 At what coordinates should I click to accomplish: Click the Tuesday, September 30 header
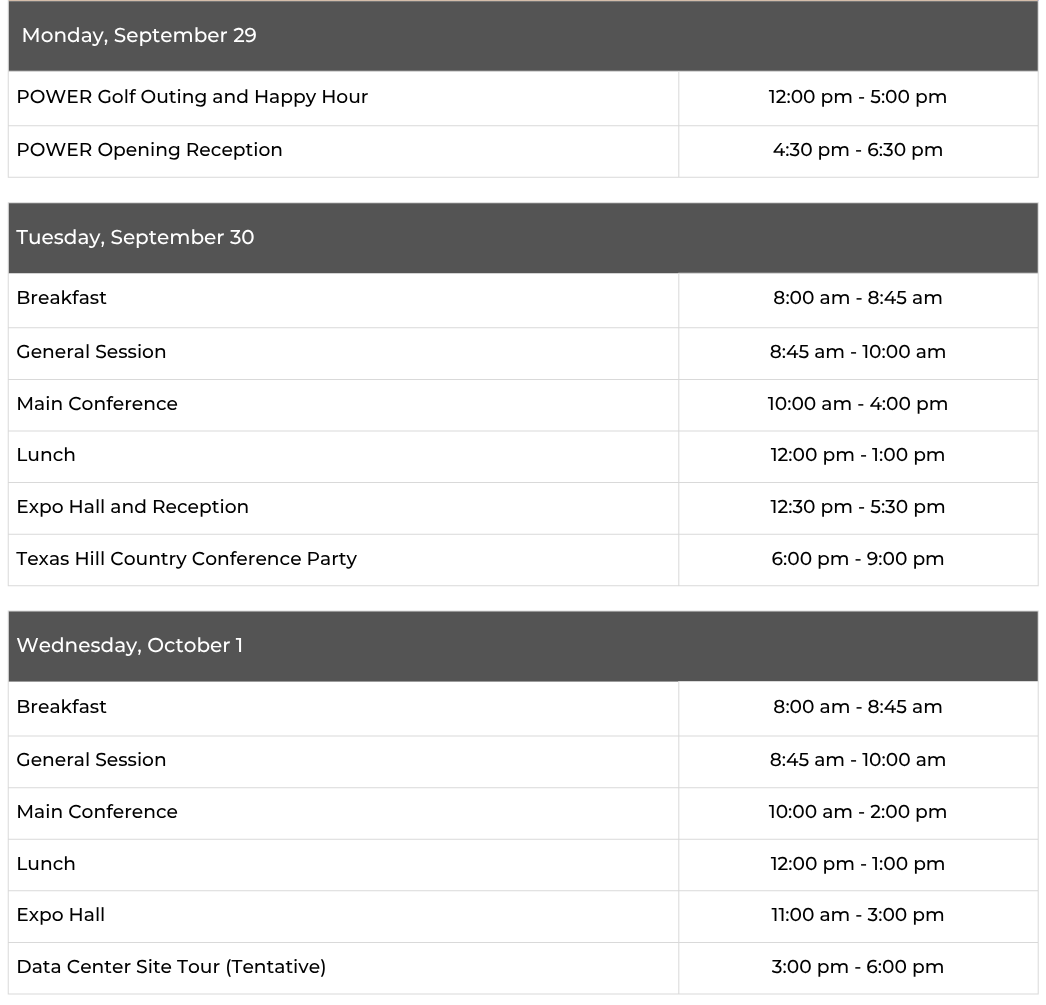click(x=523, y=237)
